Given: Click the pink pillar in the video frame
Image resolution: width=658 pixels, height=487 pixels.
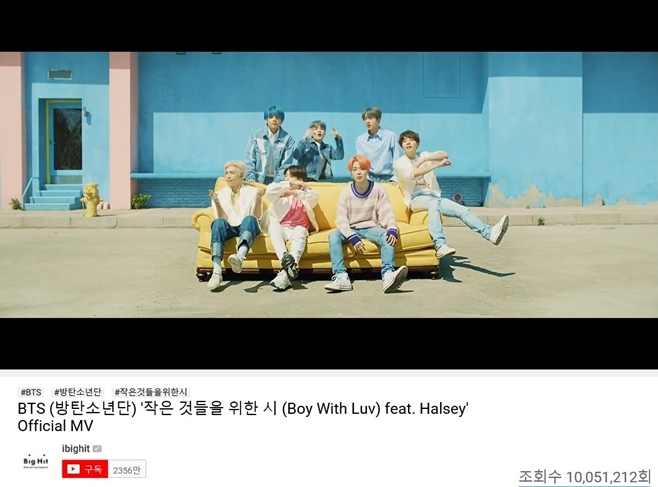Looking at the screenshot, I should click(124, 130).
